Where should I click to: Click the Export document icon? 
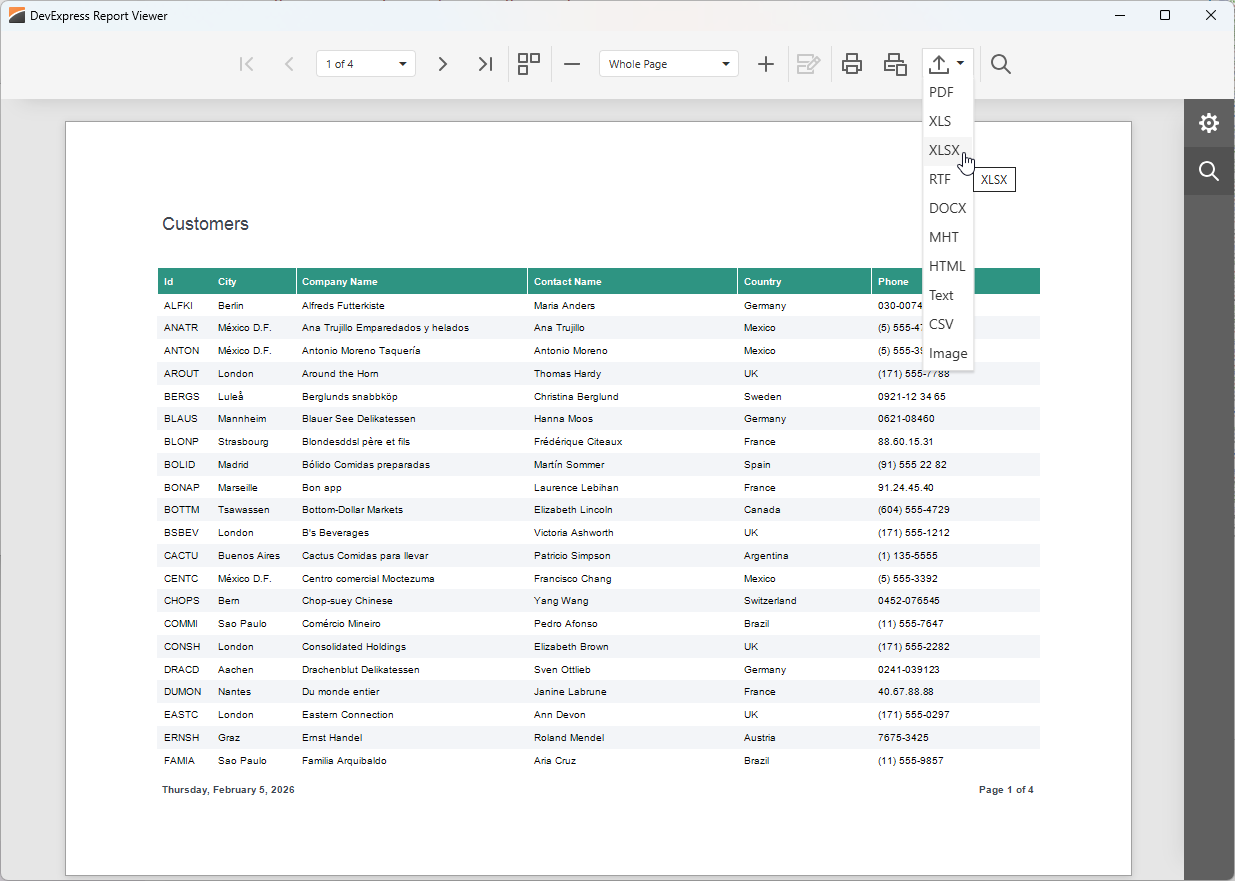click(941, 63)
